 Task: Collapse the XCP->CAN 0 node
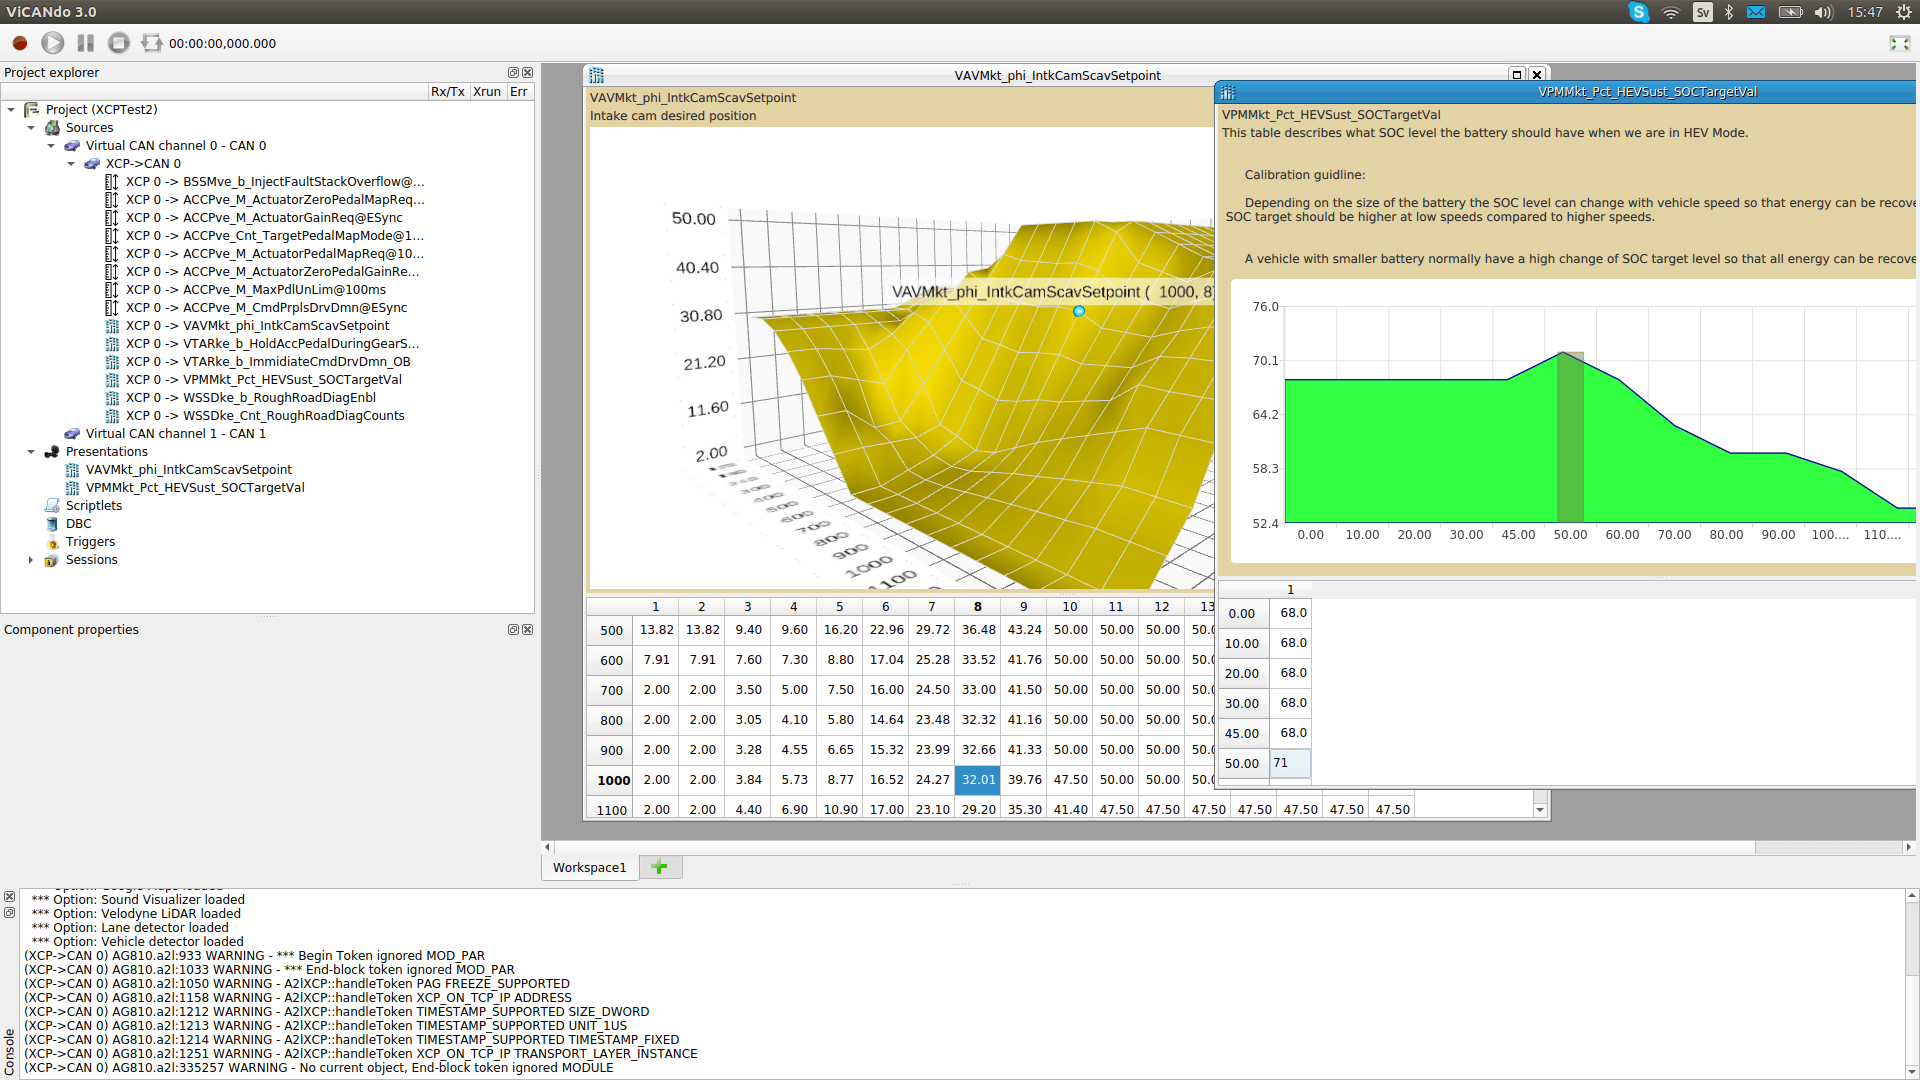click(x=71, y=164)
